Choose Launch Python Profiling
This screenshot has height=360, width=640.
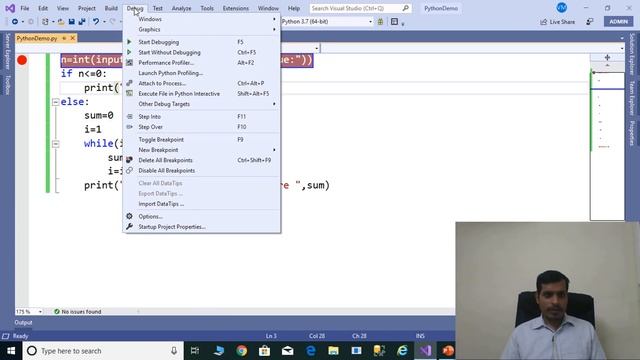(x=202, y=73)
